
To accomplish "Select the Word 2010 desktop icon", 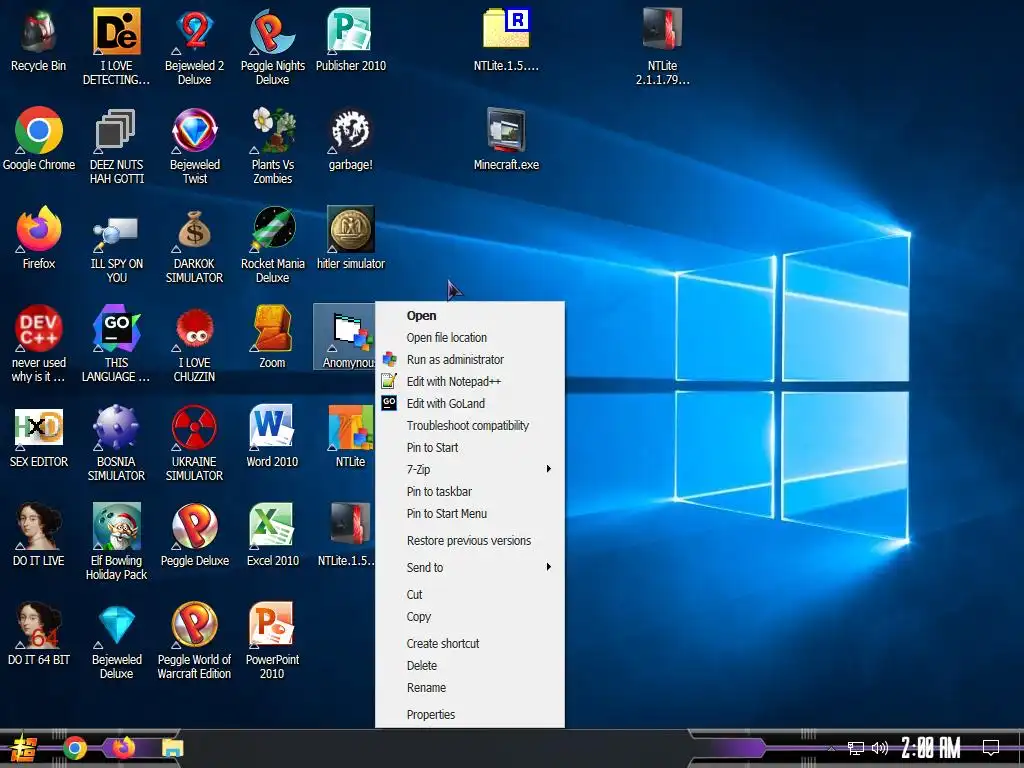I will [272, 436].
